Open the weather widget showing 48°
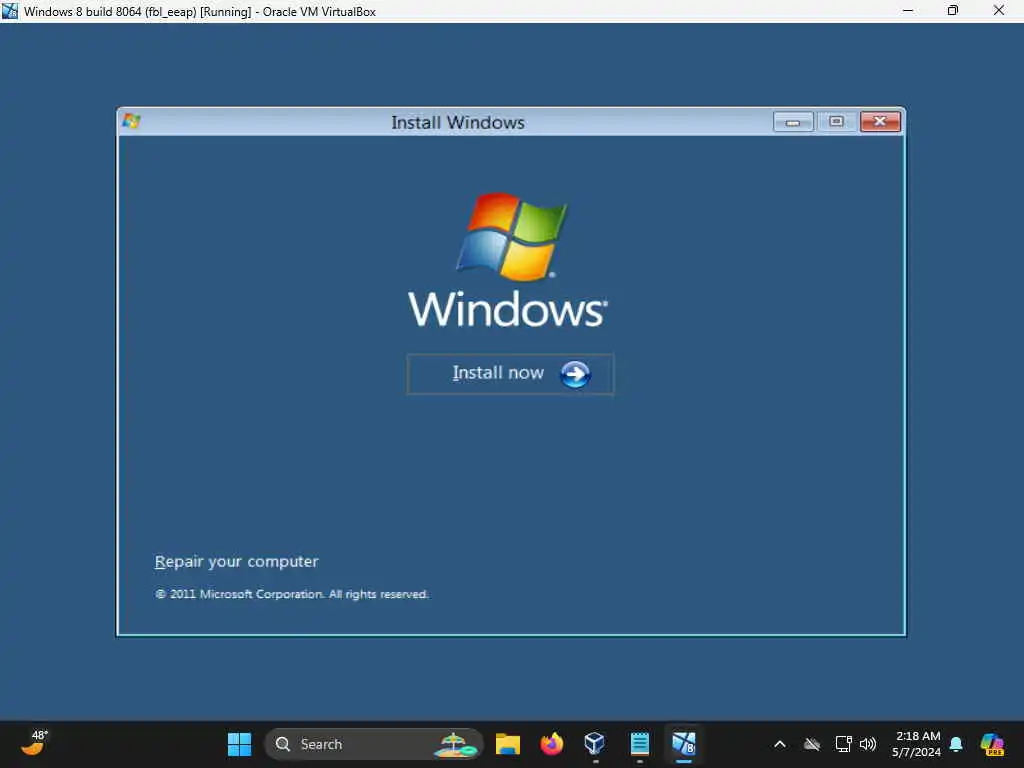This screenshot has width=1024, height=768. click(x=34, y=743)
